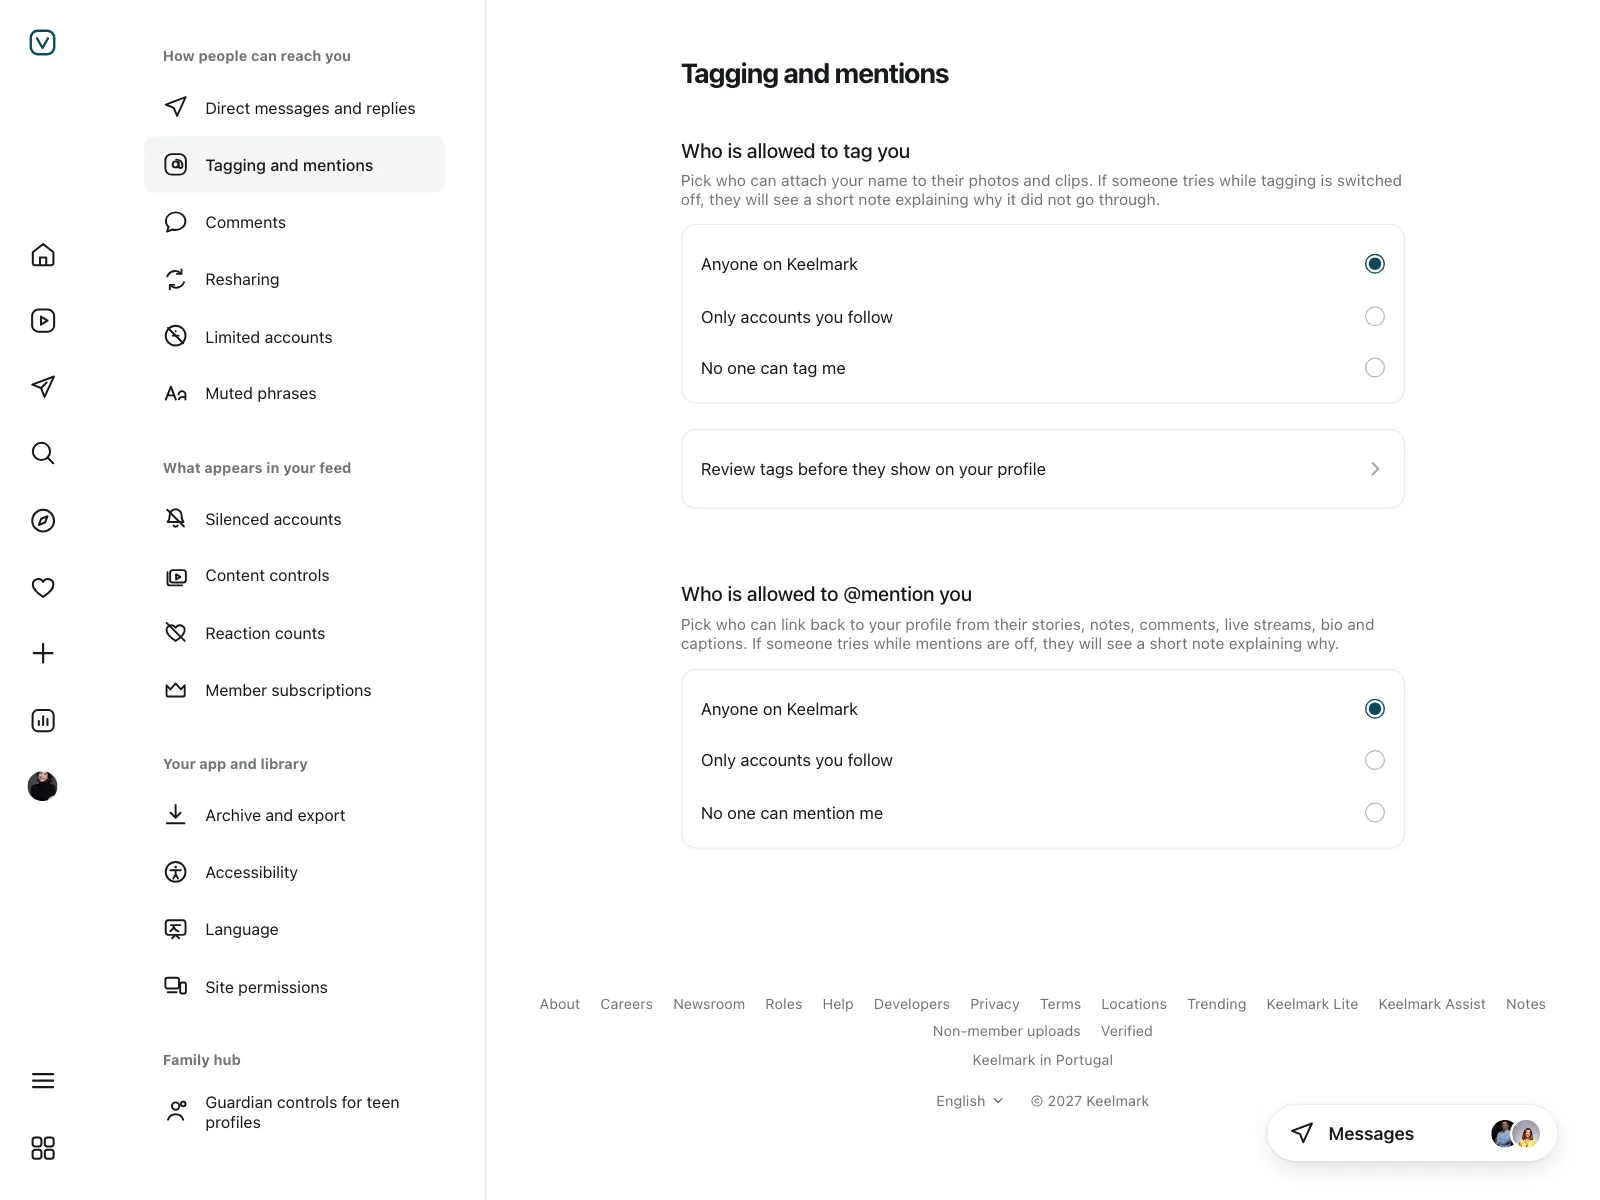Click the plus create icon

coord(43,654)
